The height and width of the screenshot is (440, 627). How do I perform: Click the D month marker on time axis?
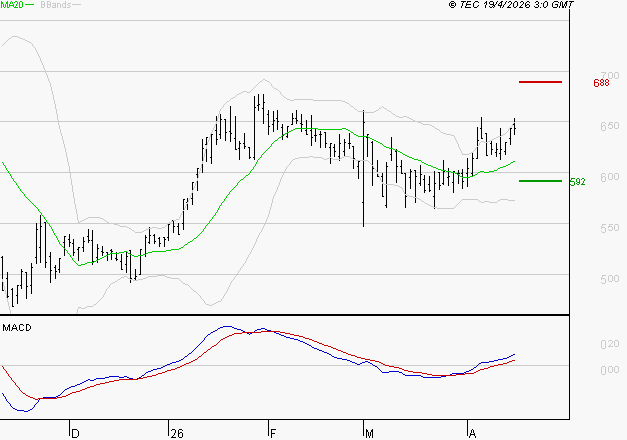pyautogui.click(x=75, y=433)
